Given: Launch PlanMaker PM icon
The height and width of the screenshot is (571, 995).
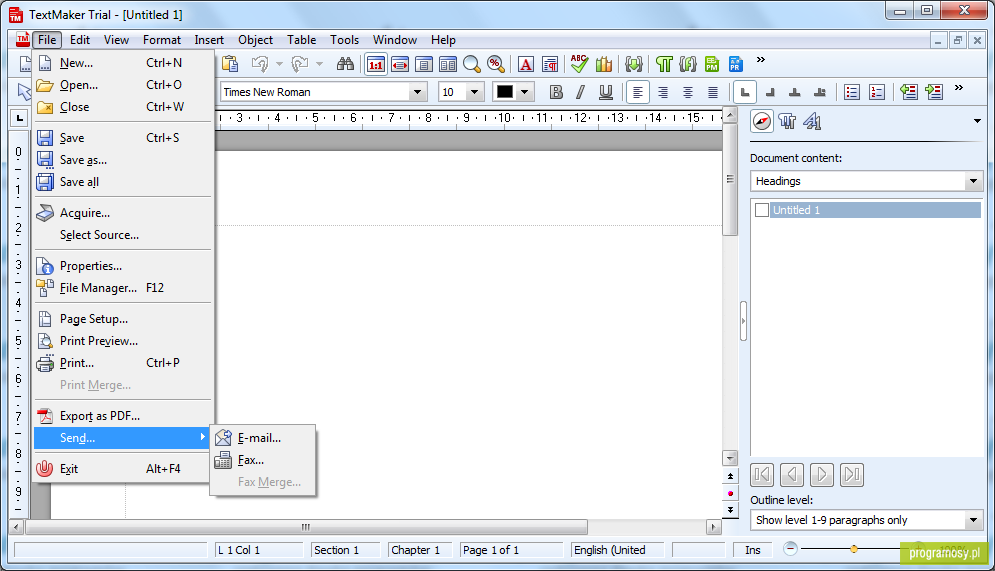Looking at the screenshot, I should (x=712, y=64).
